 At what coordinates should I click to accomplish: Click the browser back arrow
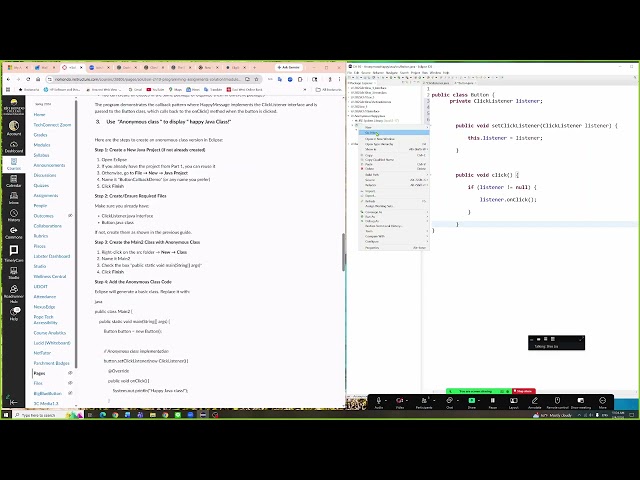pyautogui.click(x=9, y=79)
